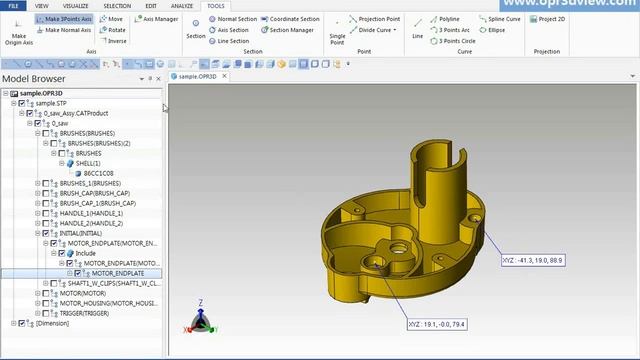The image size is (640, 360).
Task: Use the Rotate axis tool
Action: coord(113,30)
